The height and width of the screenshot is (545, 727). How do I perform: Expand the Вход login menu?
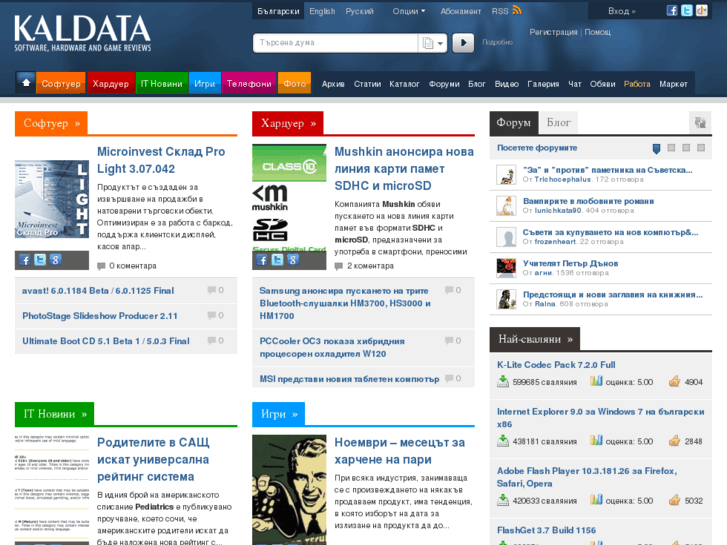[621, 11]
